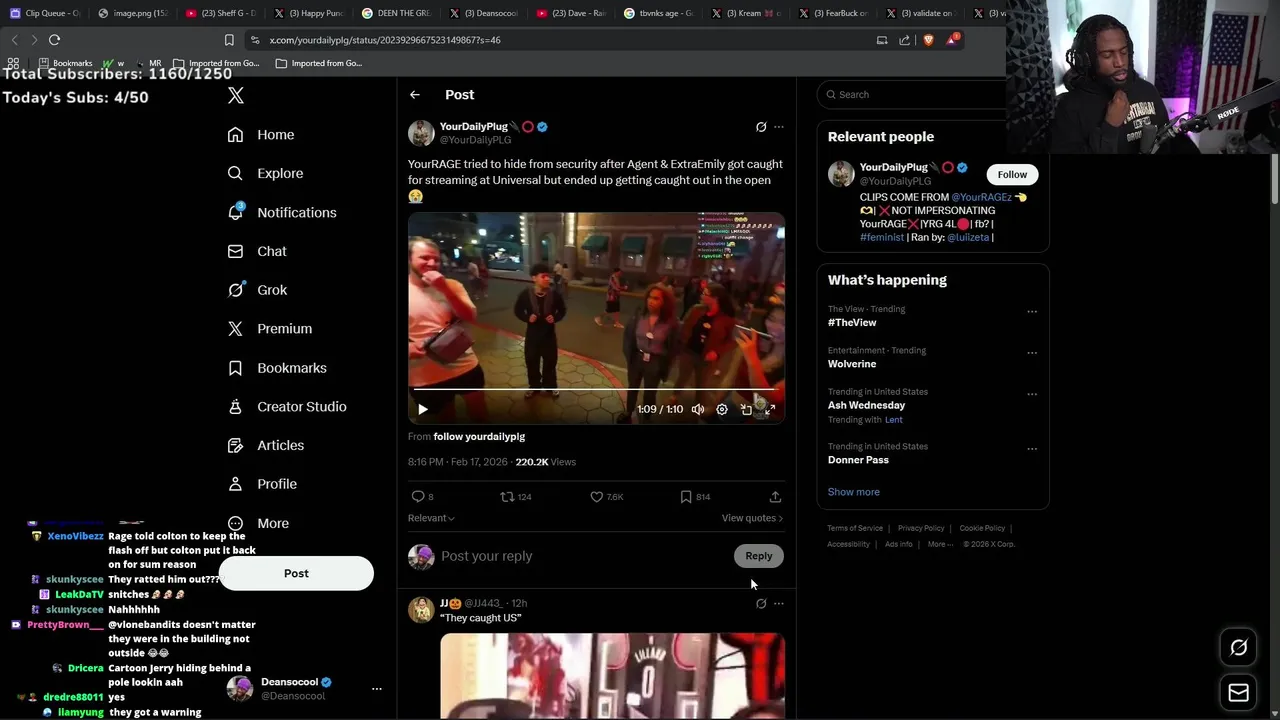Image resolution: width=1280 pixels, height=720 pixels.
Task: Open more options for #TheView trend
Action: coord(1032,312)
